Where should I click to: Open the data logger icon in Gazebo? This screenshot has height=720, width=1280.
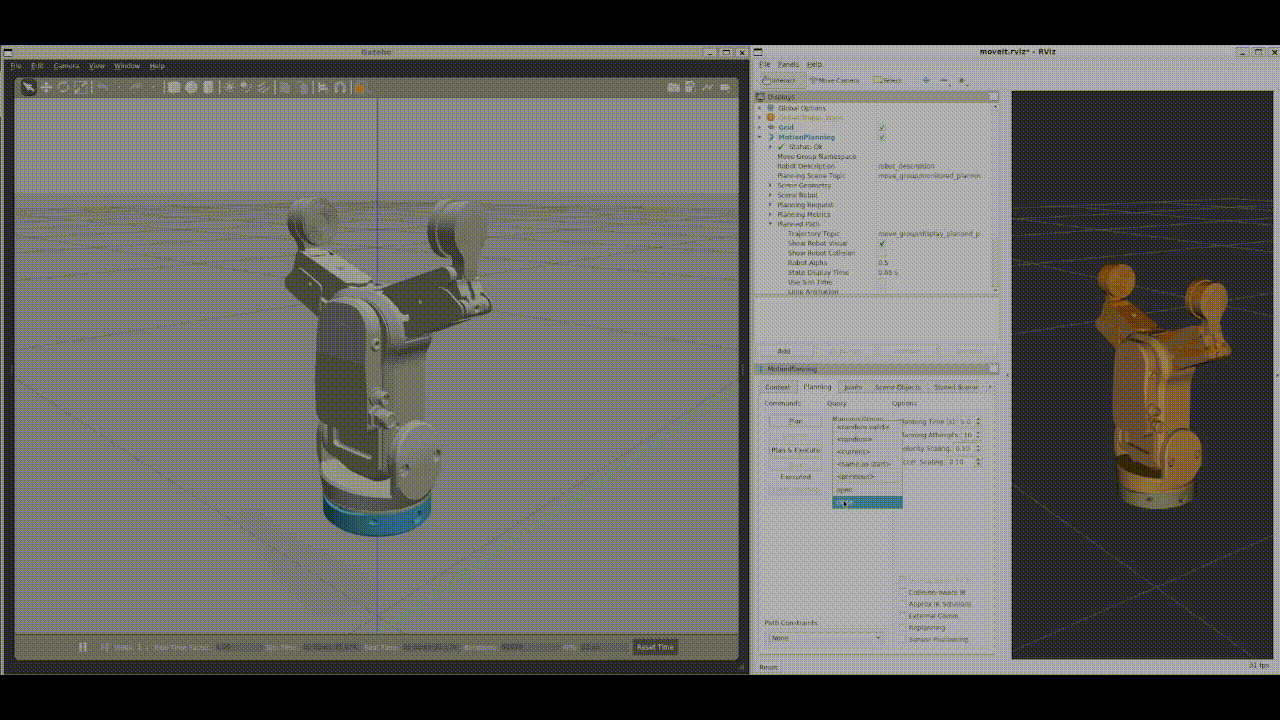pyautogui.click(x=690, y=87)
